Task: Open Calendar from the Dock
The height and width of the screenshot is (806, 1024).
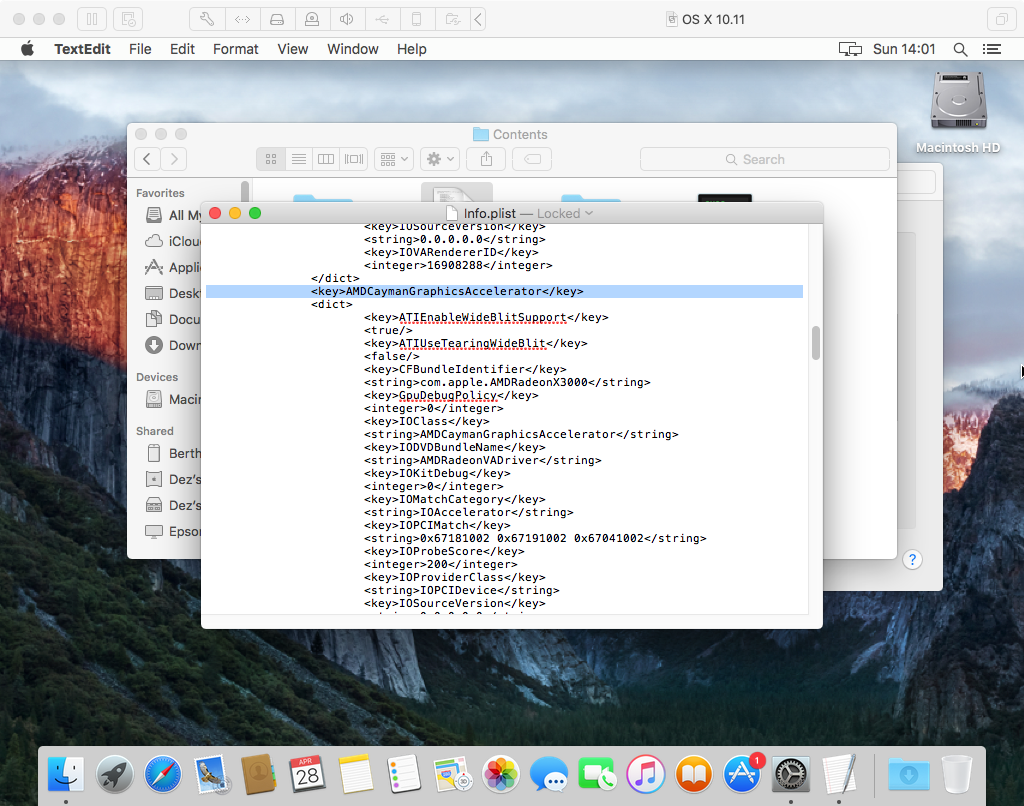Action: tap(307, 775)
